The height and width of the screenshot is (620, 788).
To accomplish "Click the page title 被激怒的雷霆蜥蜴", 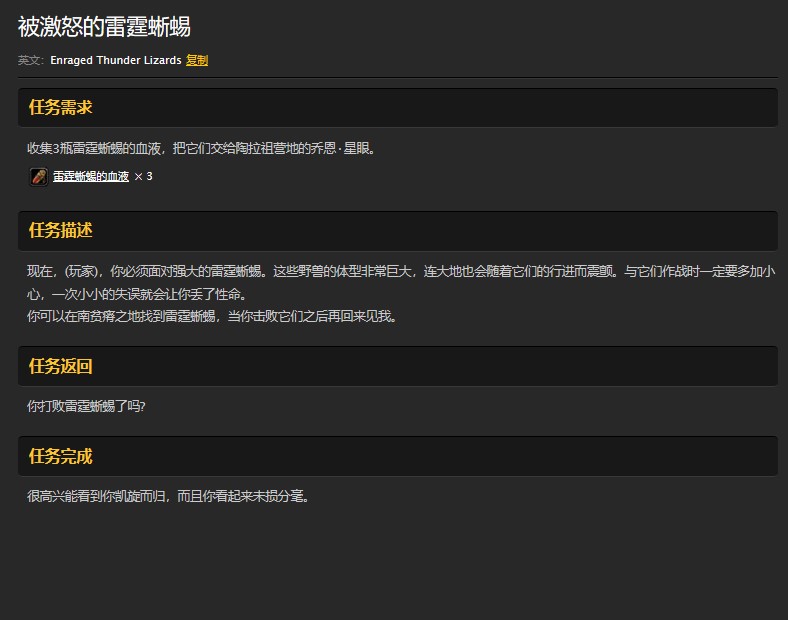I will point(105,27).
